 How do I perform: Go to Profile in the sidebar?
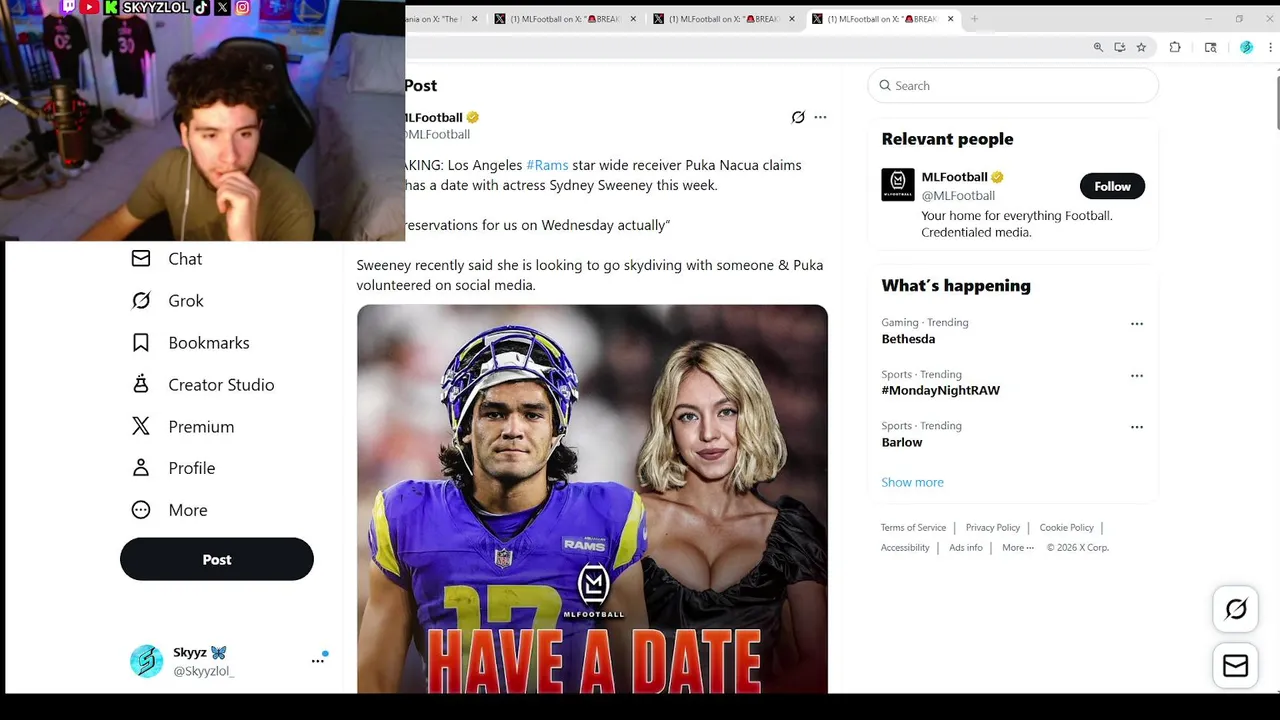[173, 468]
